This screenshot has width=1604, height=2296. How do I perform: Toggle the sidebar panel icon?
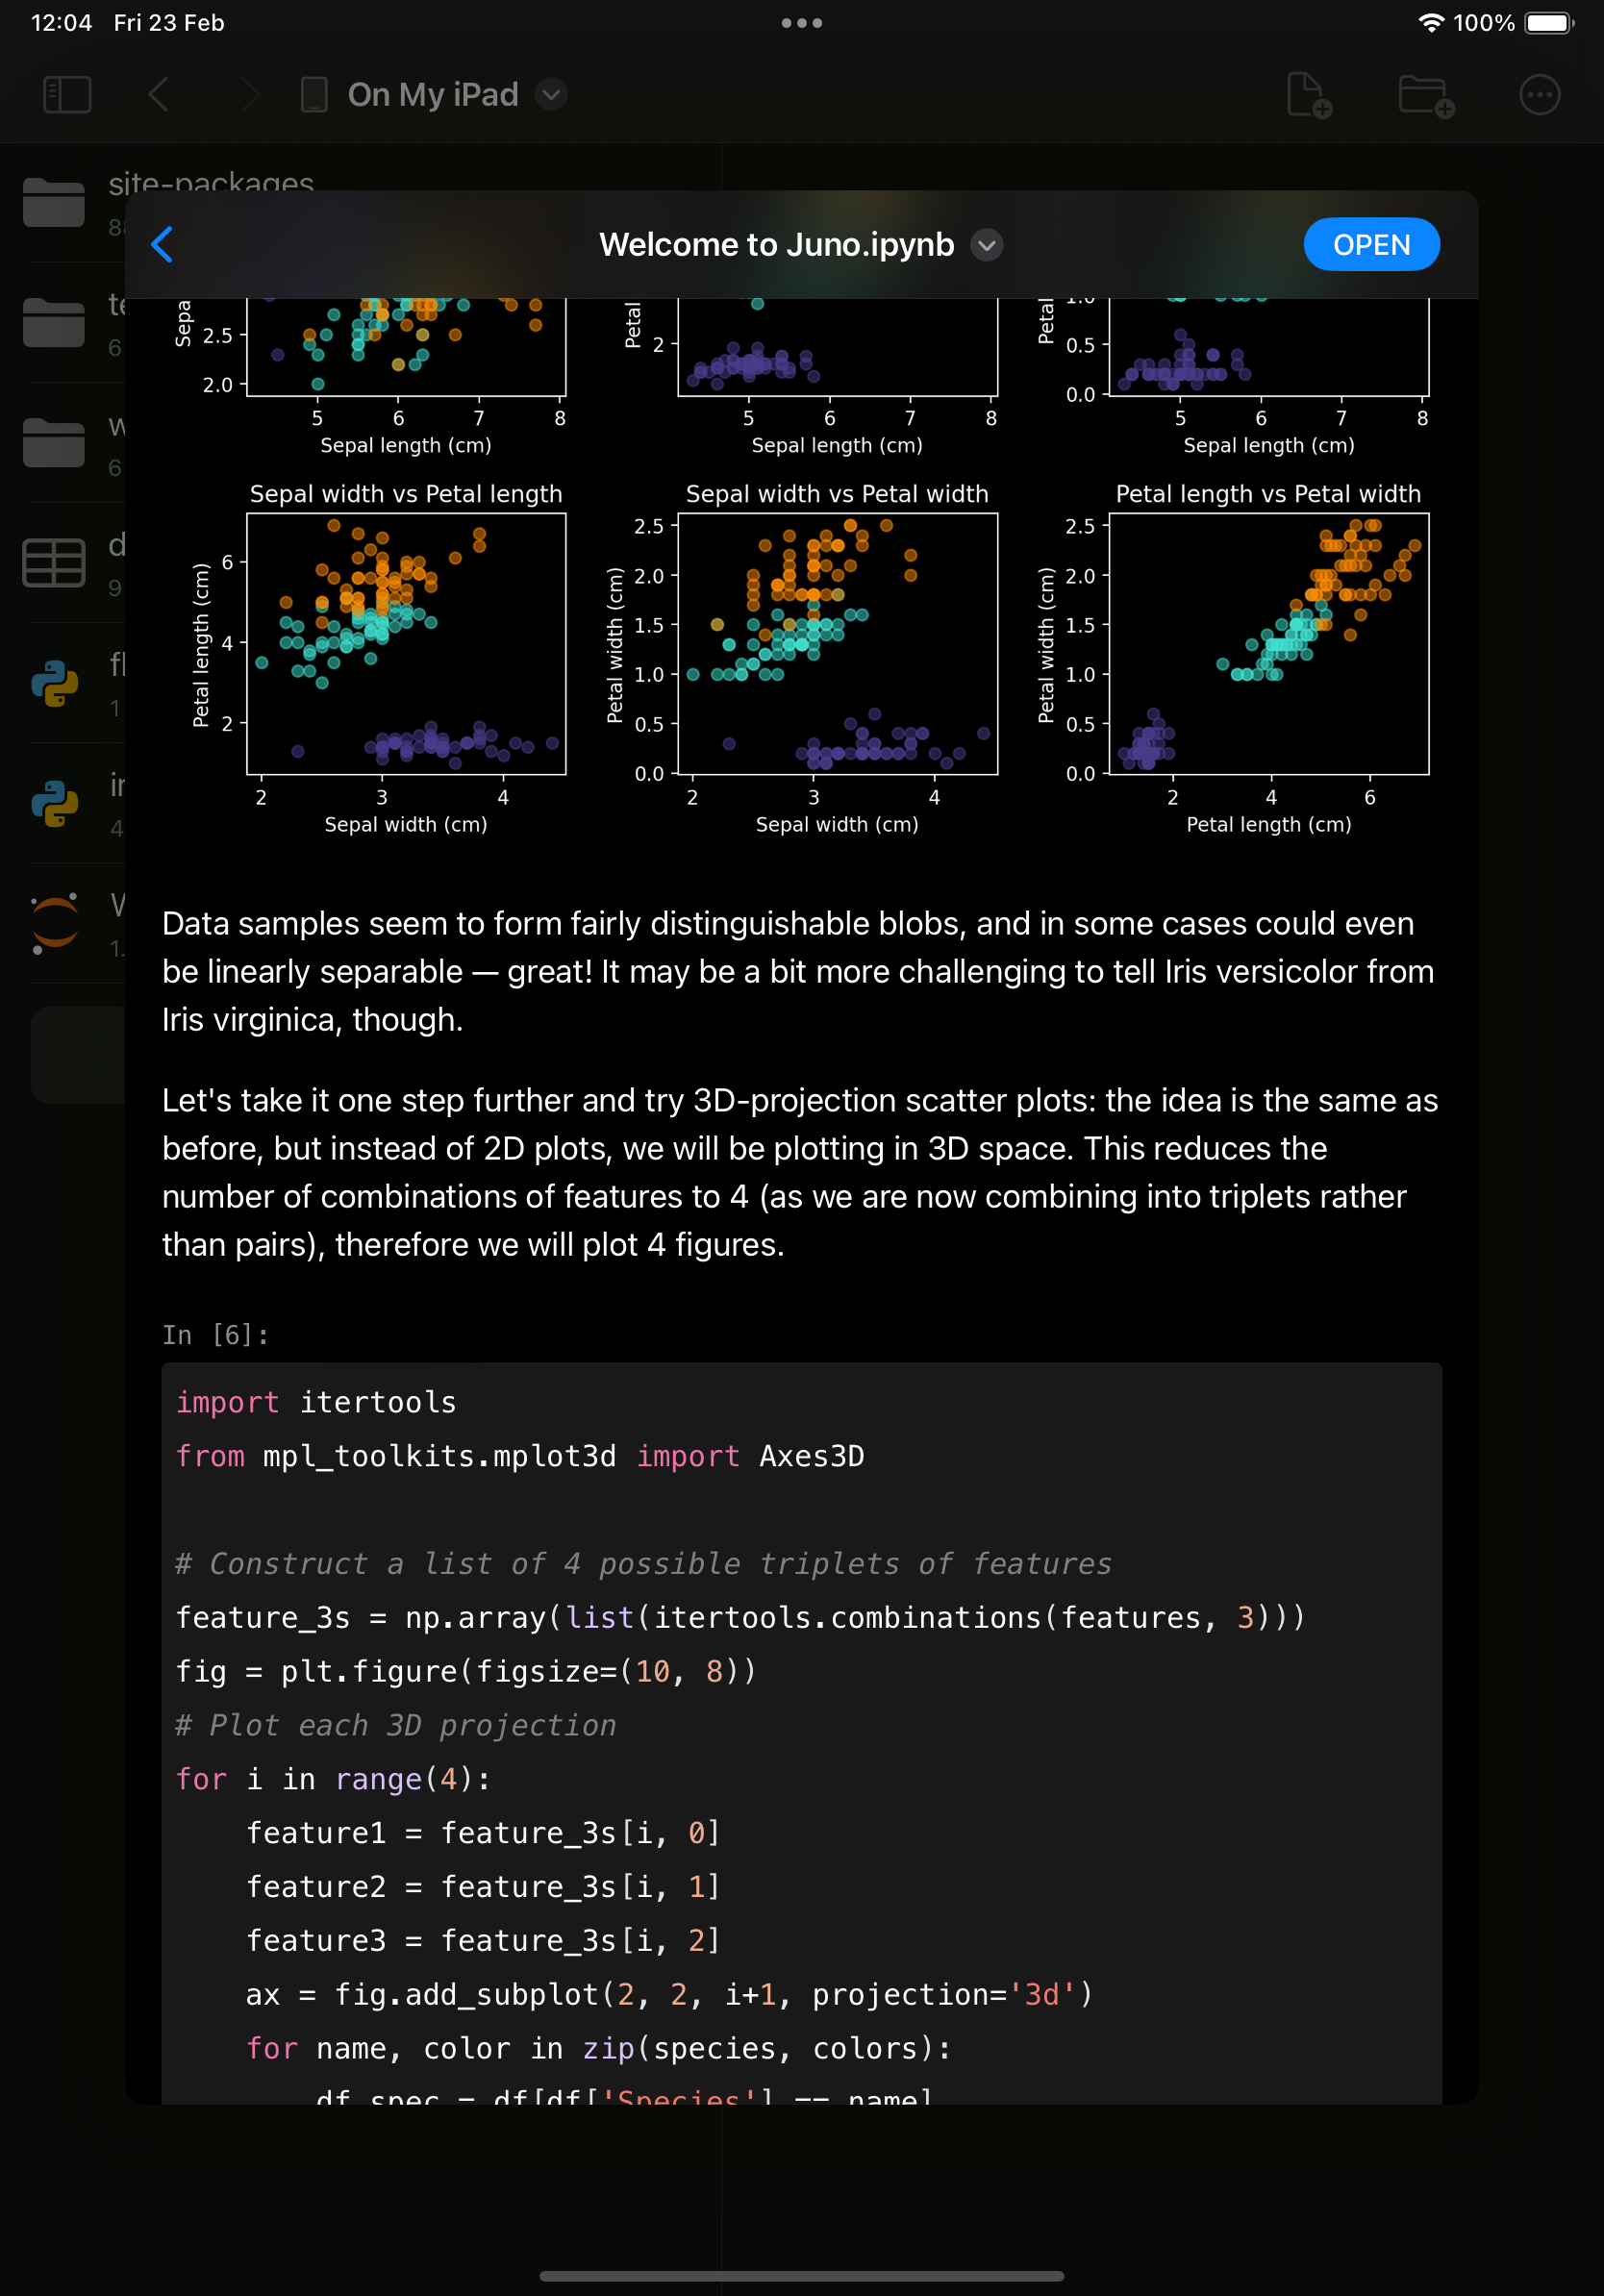[x=67, y=95]
